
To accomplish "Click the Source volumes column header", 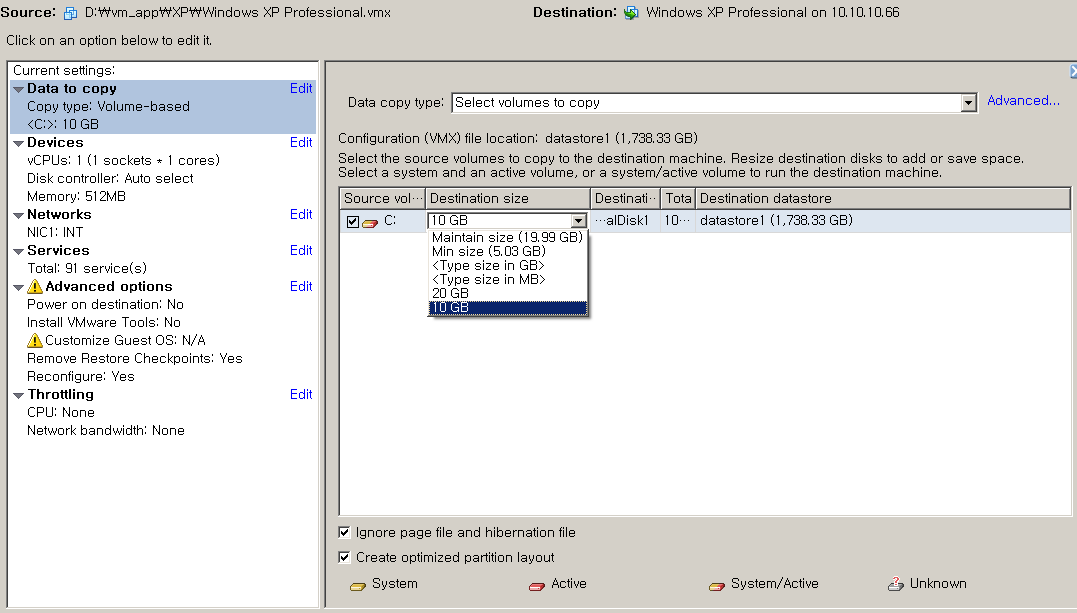I will pyautogui.click(x=383, y=199).
